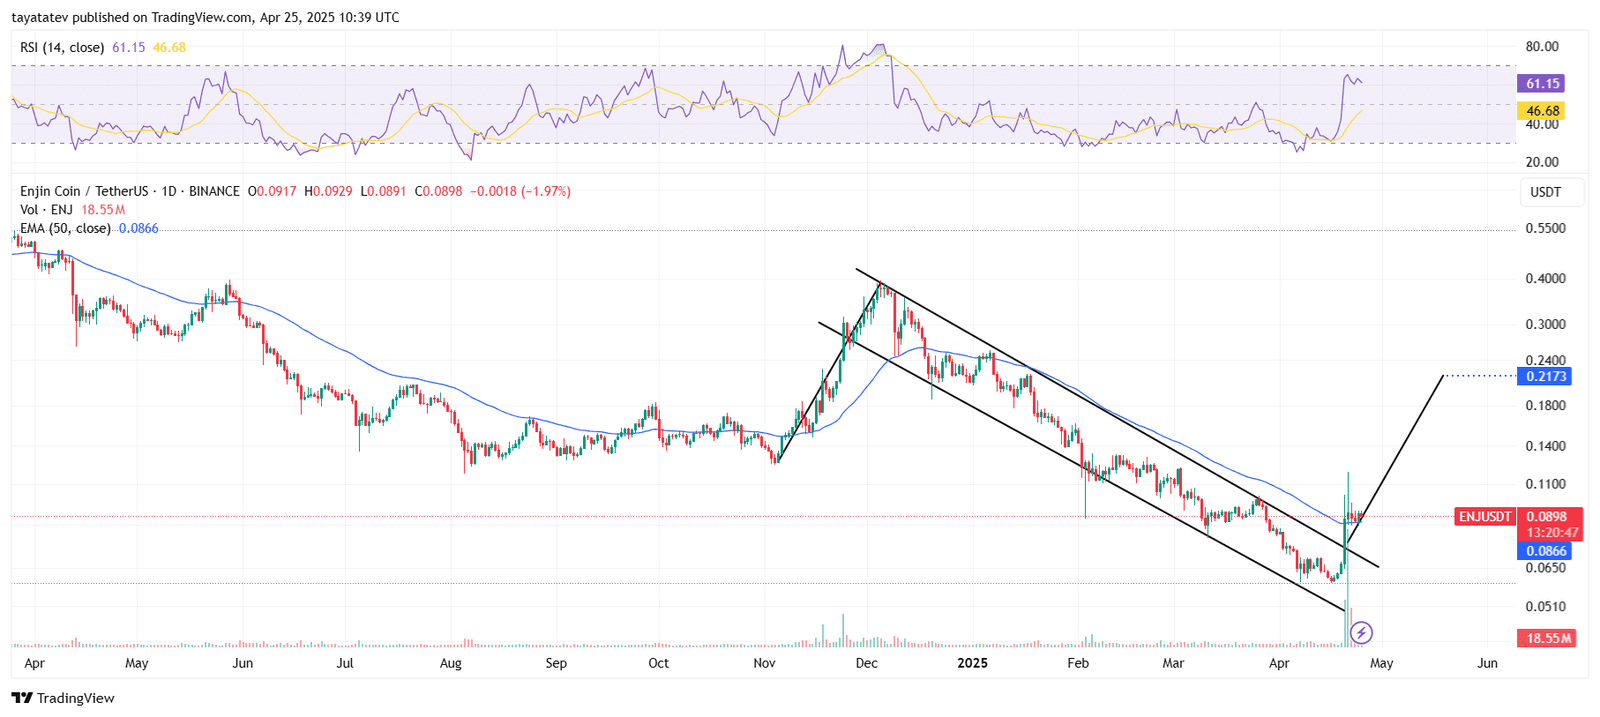
Task: Click the BINANCE exchange text in title
Action: [x=214, y=191]
